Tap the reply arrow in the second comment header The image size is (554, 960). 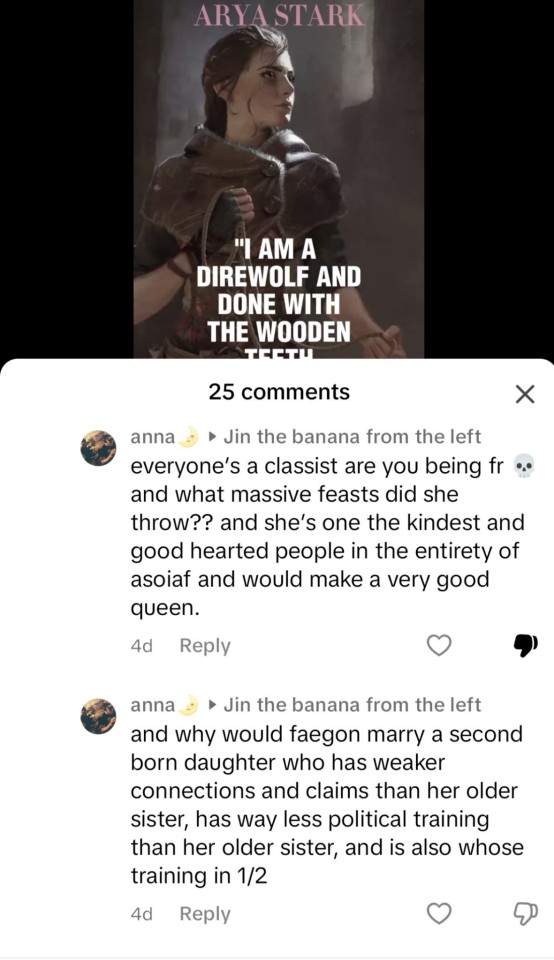pos(212,705)
